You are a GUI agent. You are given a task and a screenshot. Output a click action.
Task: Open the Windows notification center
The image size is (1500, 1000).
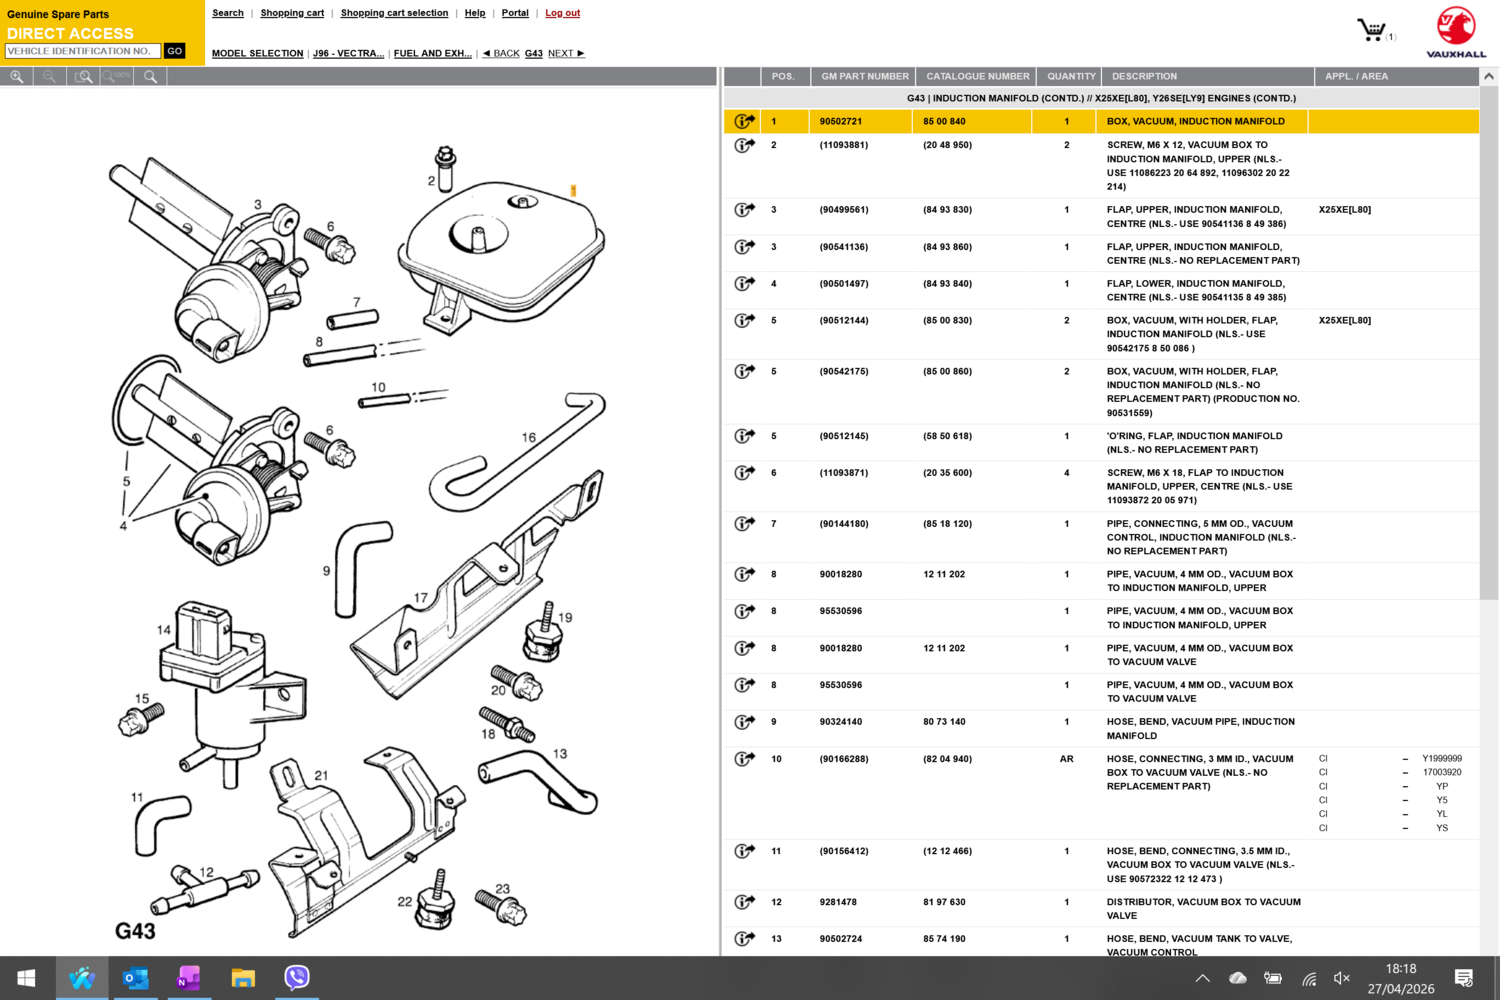coord(1464,978)
